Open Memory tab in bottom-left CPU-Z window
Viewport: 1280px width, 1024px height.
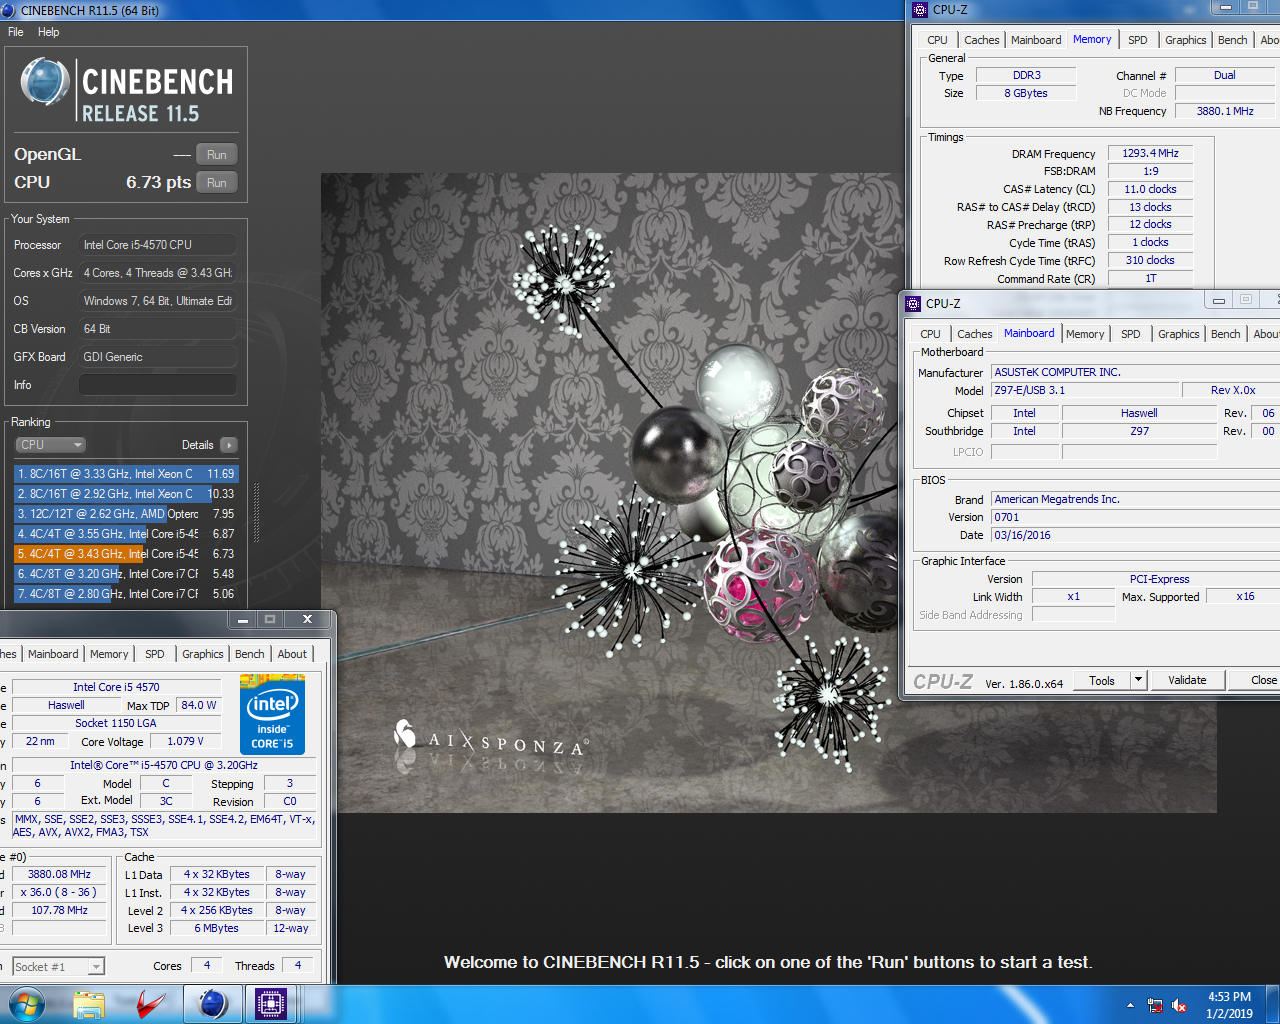coord(109,654)
